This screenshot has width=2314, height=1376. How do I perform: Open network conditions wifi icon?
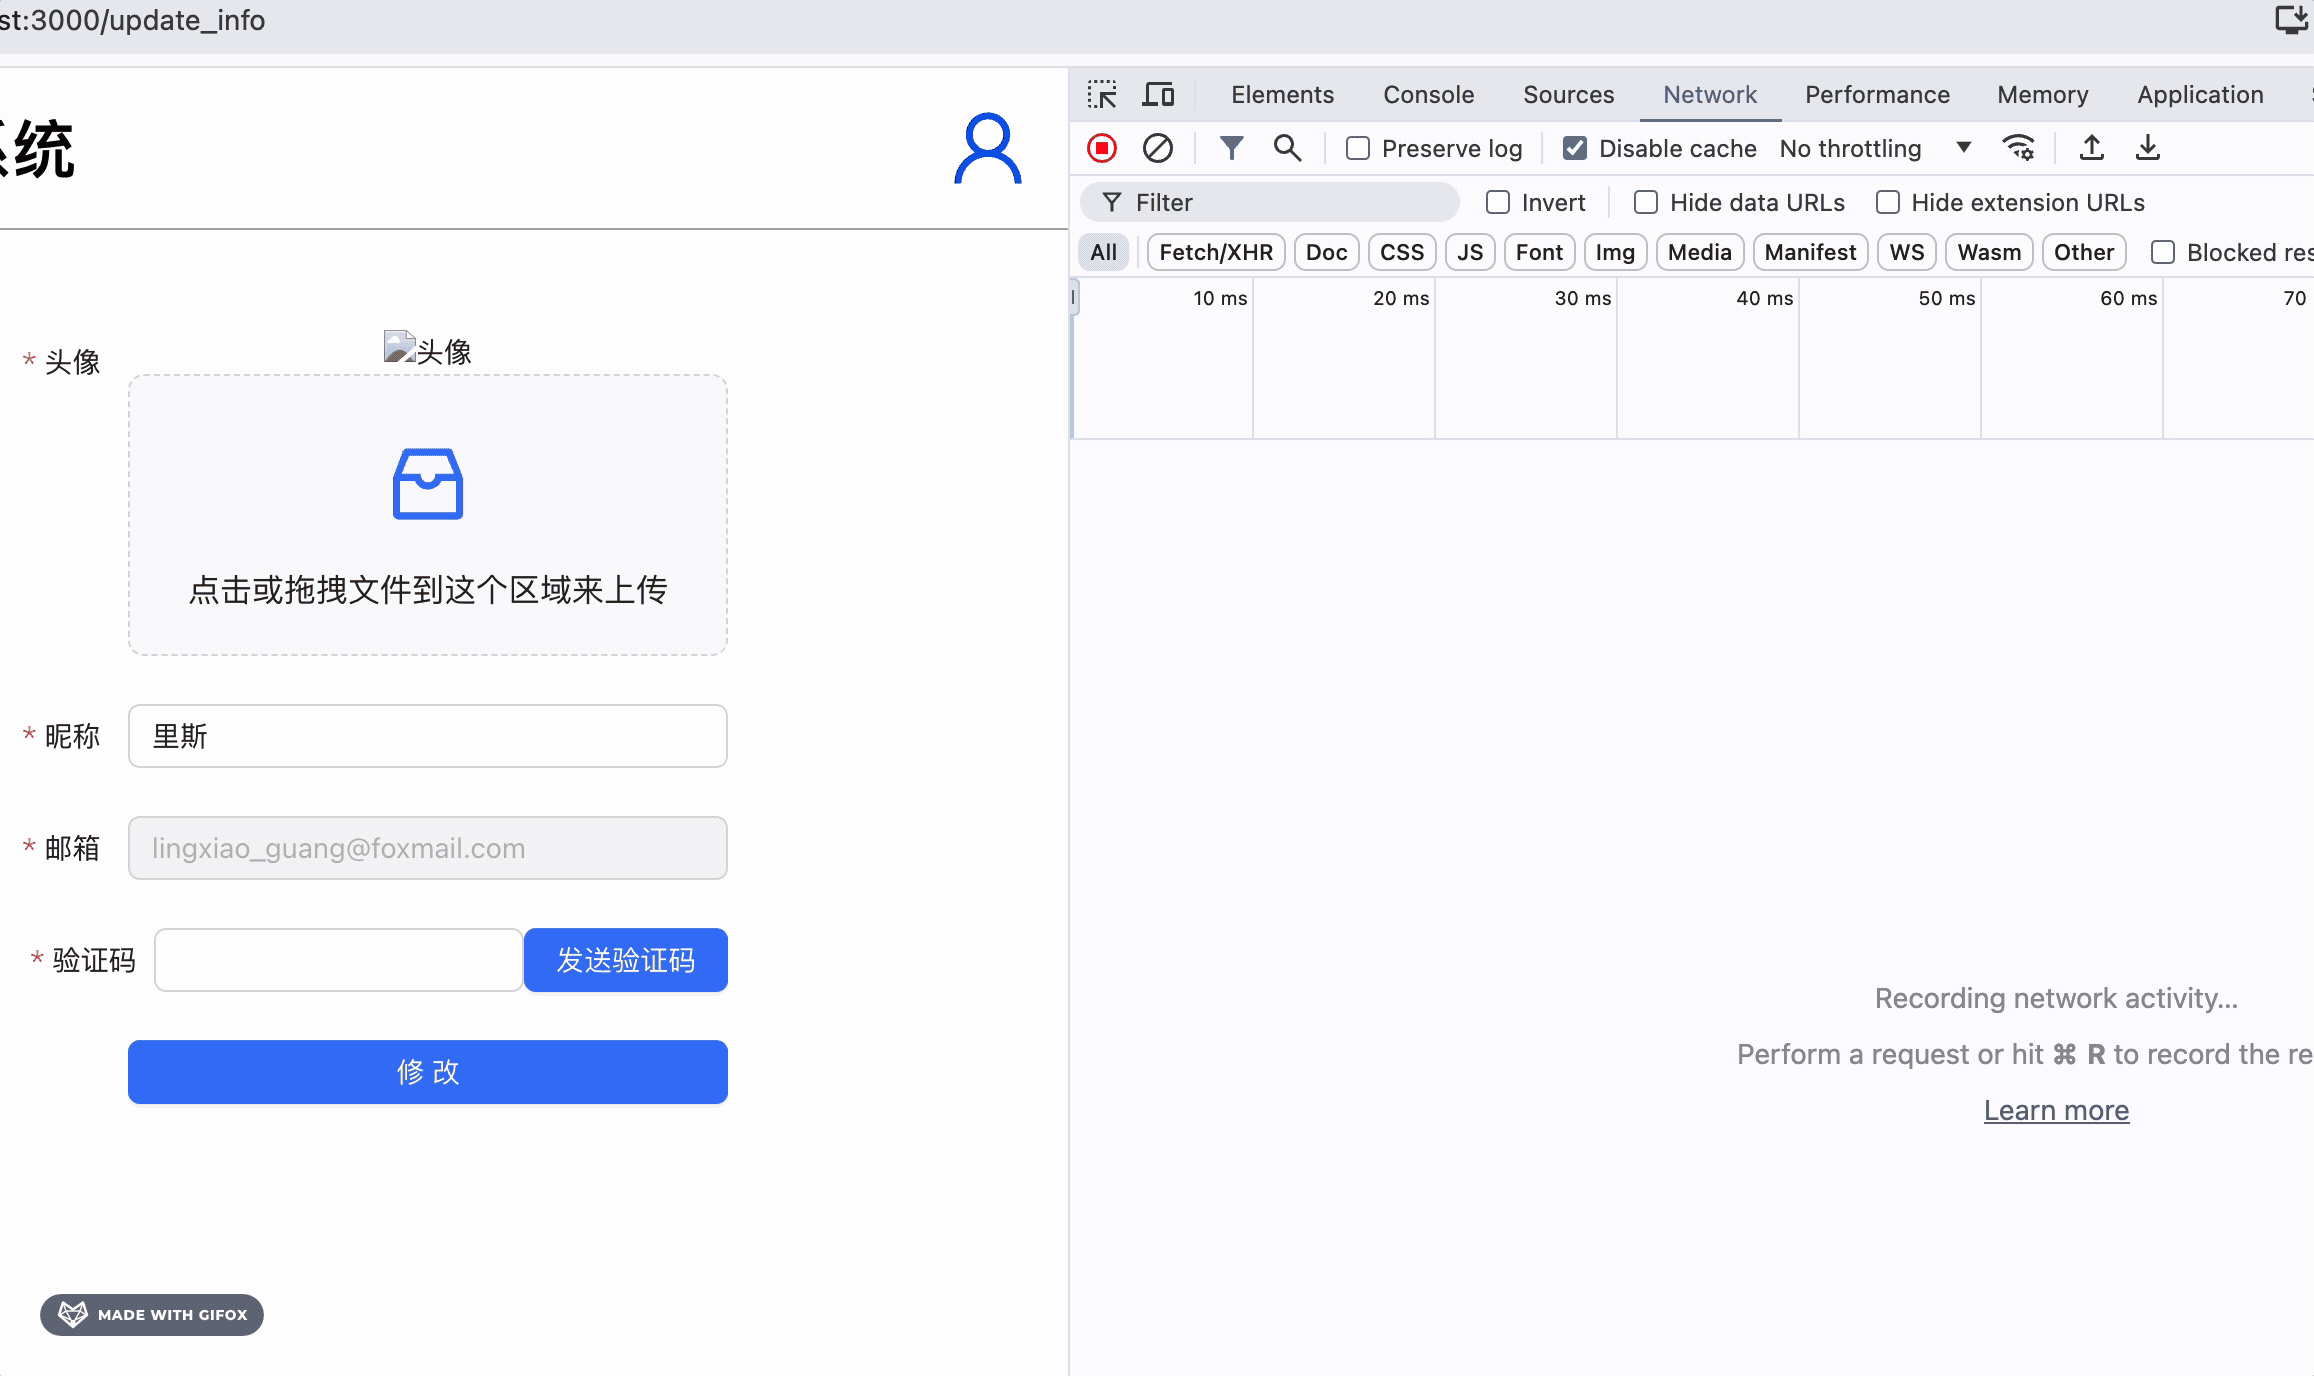coord(2018,148)
